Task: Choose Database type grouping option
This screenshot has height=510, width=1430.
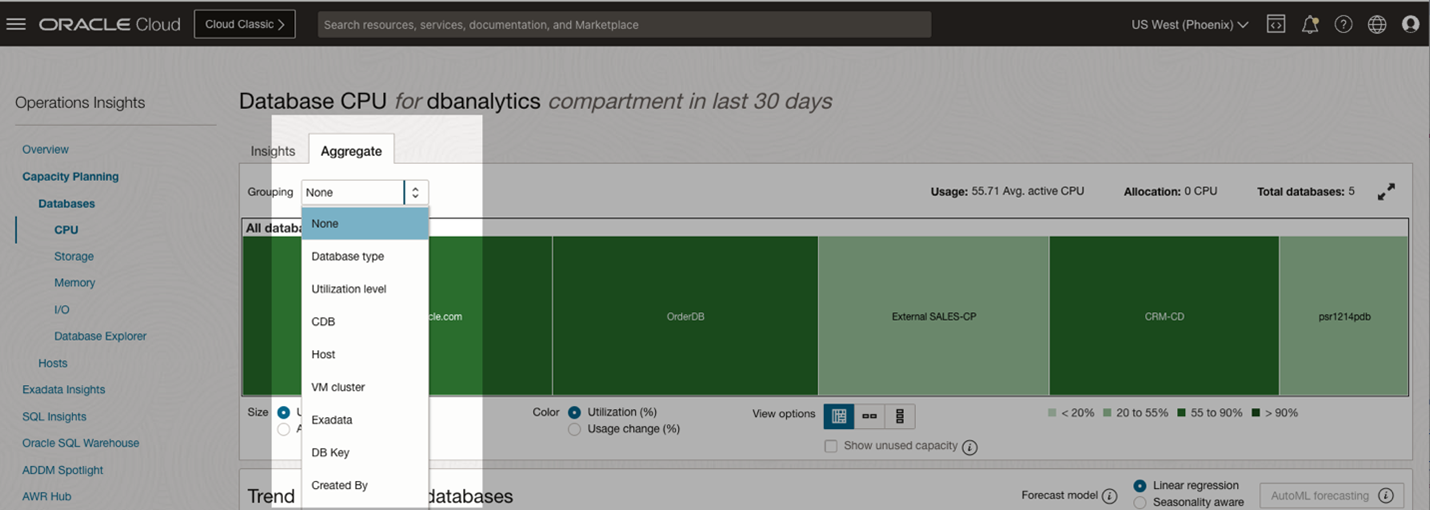Action: (x=365, y=257)
